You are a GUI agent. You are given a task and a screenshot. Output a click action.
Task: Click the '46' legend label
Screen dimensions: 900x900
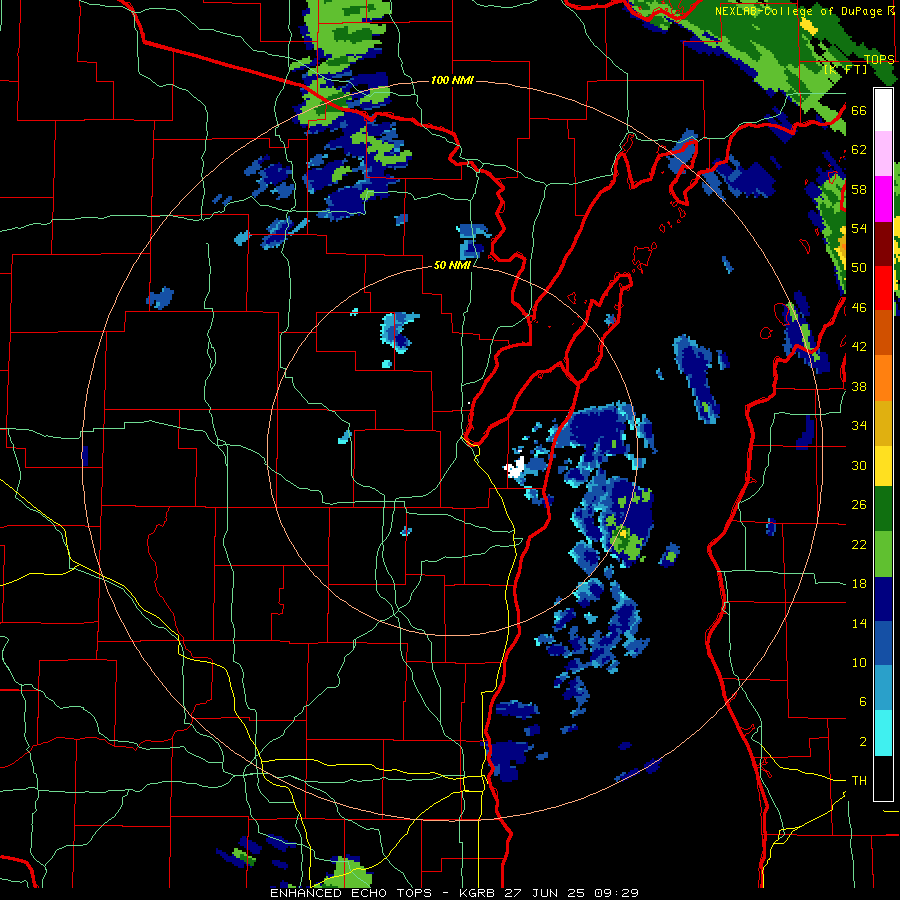pos(859,308)
